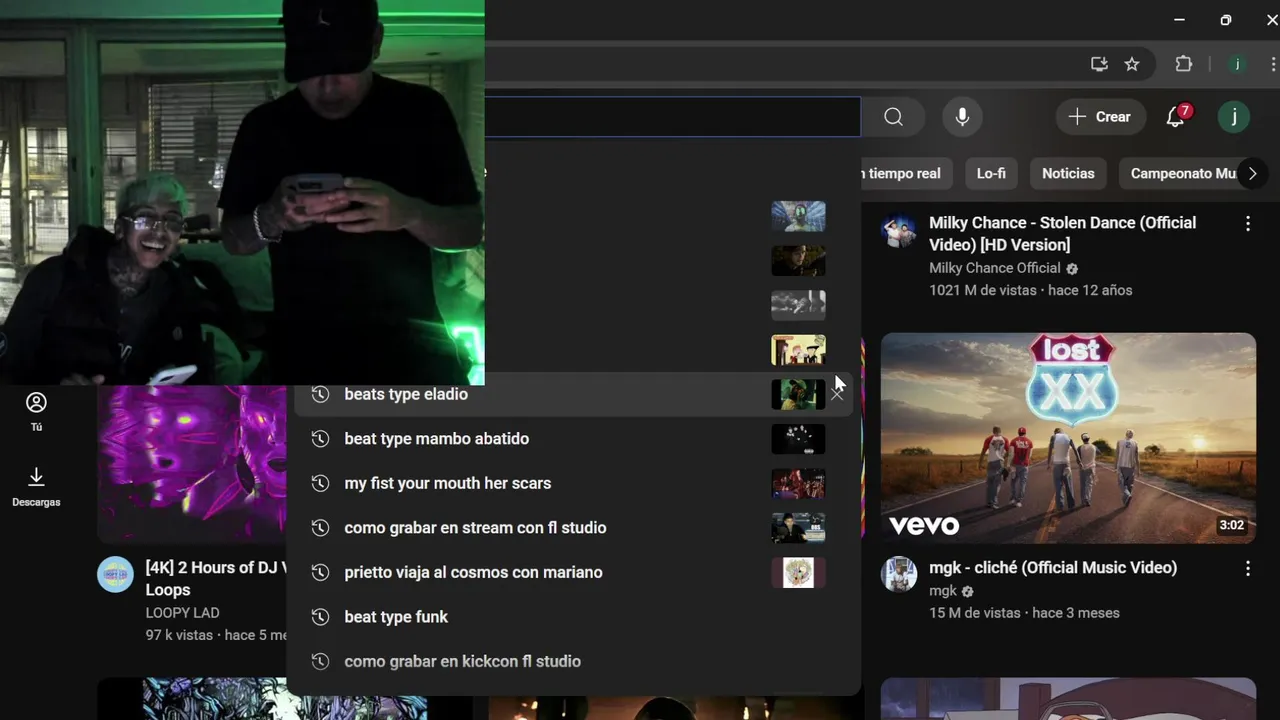The width and height of the screenshot is (1280, 720).
Task: Click history icon beside 'prietto viaja al cosmos'
Action: point(320,572)
